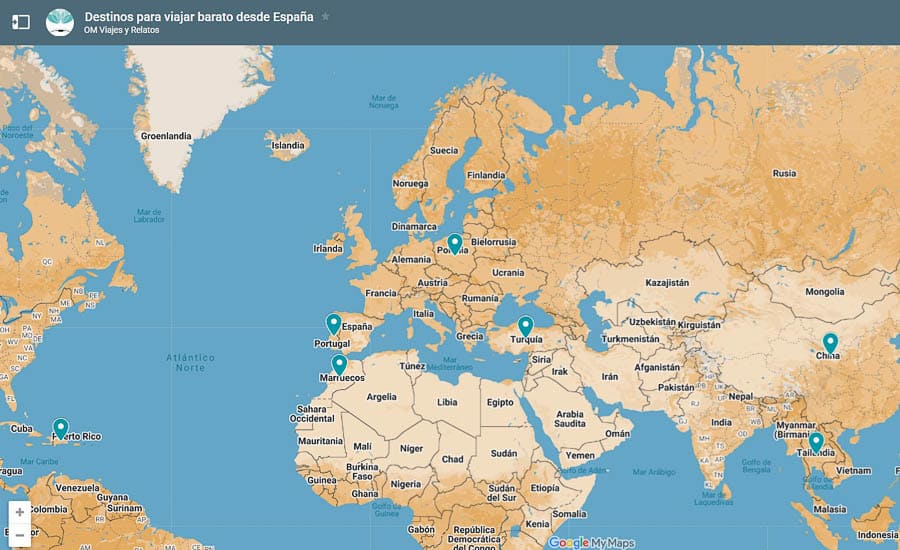The width and height of the screenshot is (900, 550).
Task: Click the Kazajistán country label
Action: (667, 282)
